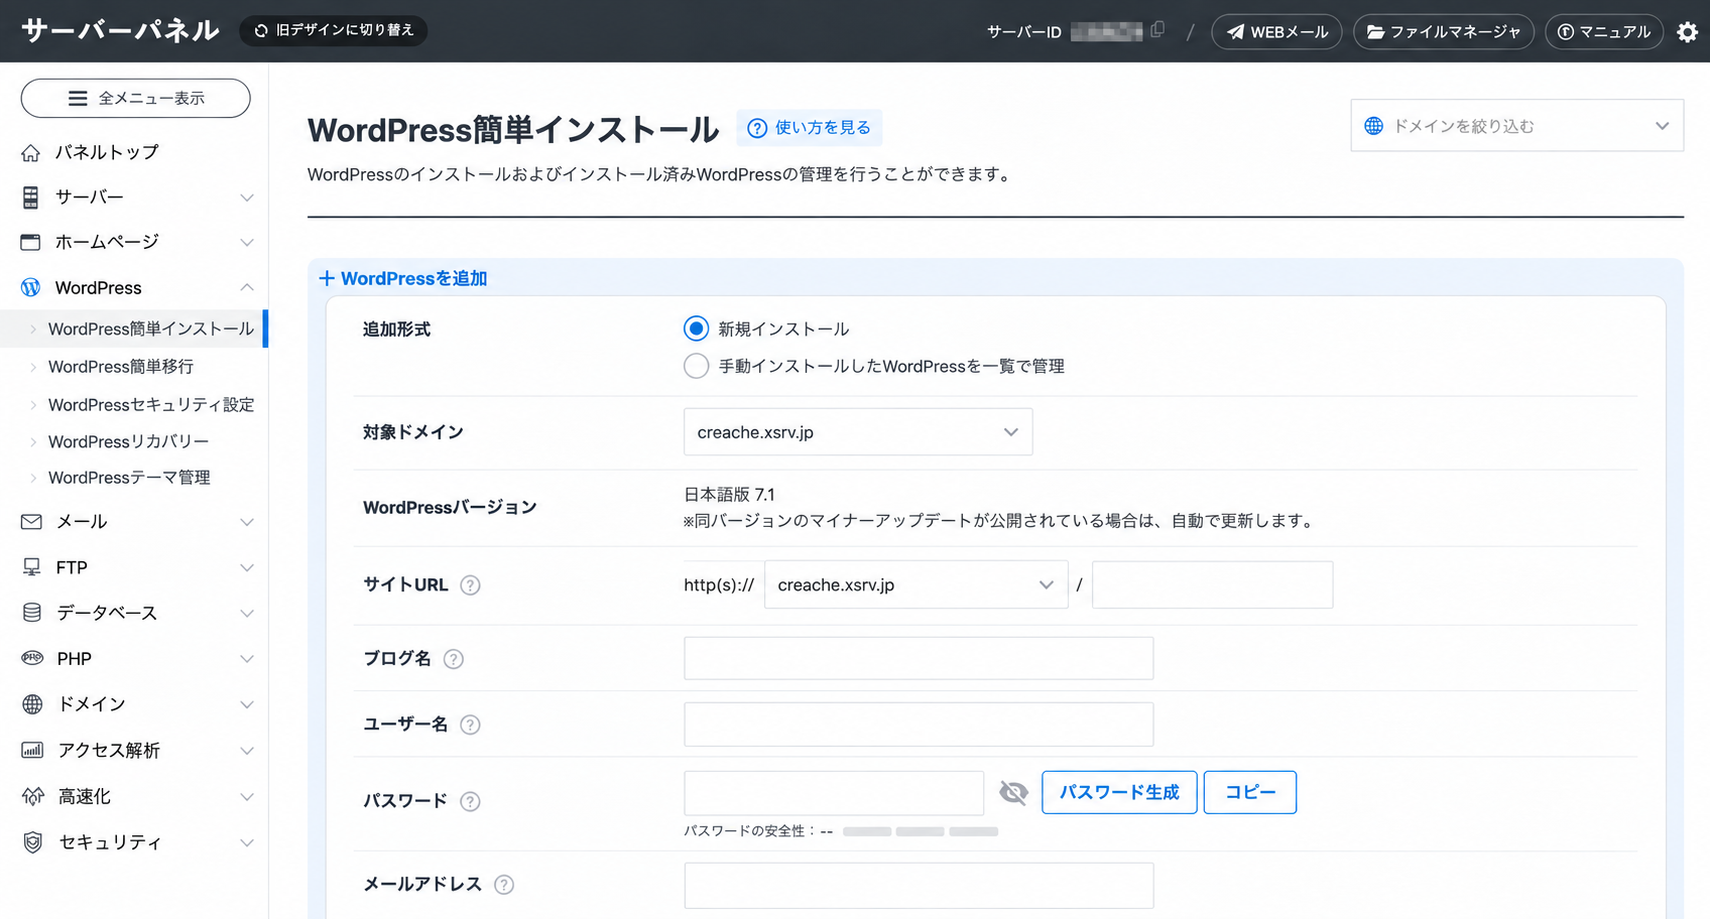Click the メール envelope icon in sidebar

(31, 522)
